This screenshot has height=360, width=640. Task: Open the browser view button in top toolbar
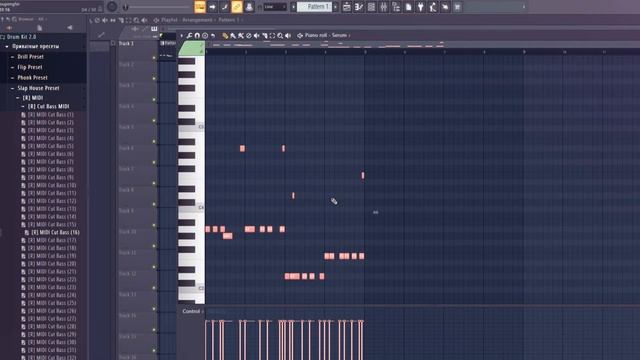(396, 7)
